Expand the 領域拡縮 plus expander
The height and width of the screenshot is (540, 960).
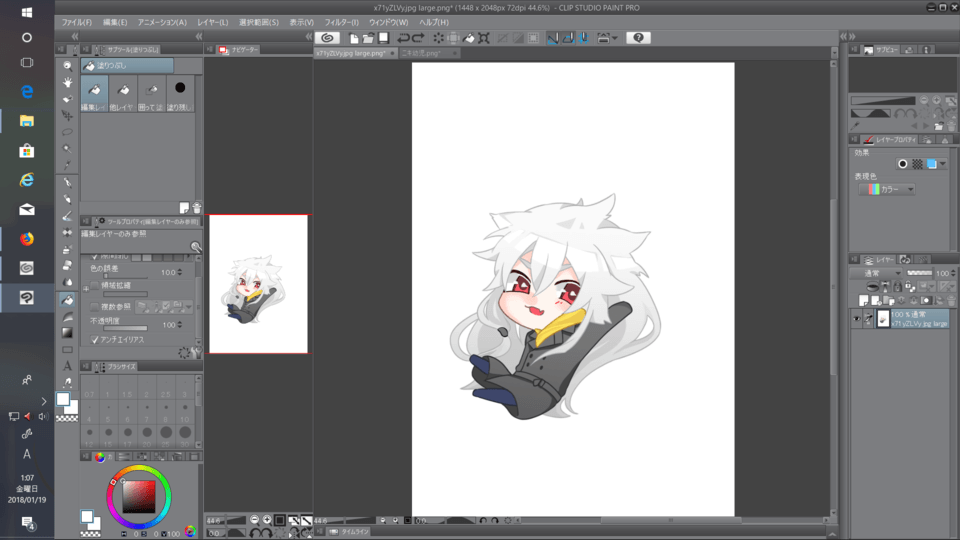87,287
